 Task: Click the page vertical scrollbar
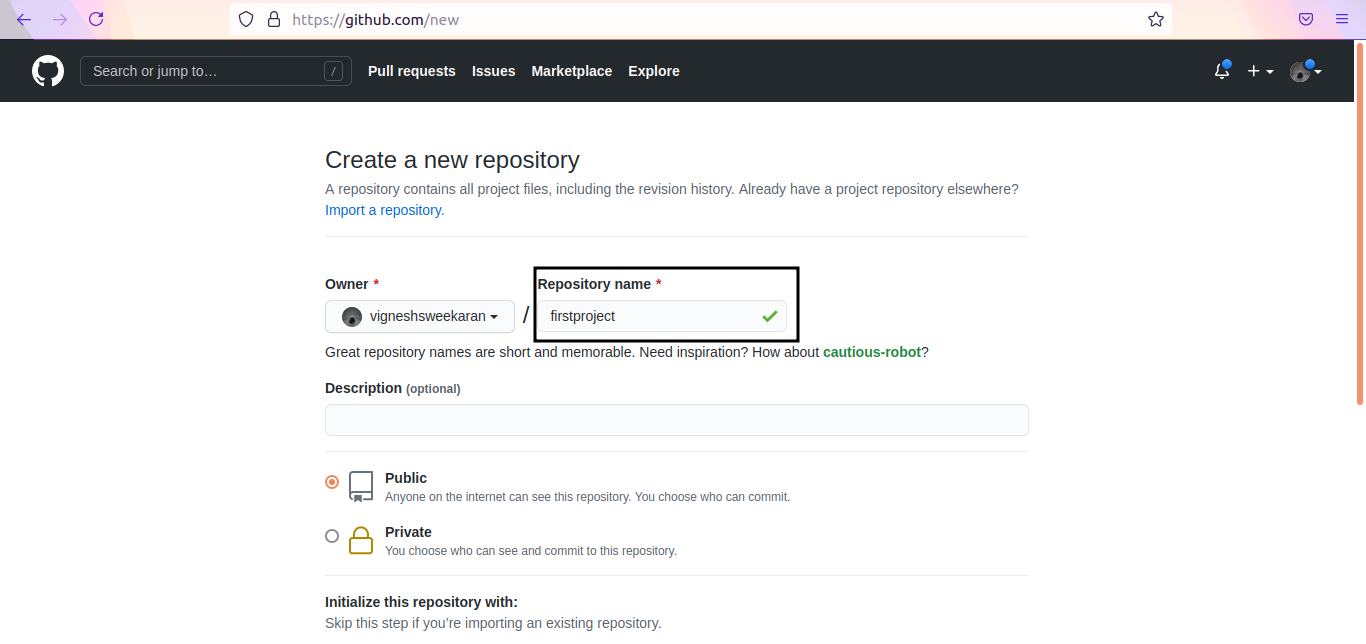[x=1360, y=222]
